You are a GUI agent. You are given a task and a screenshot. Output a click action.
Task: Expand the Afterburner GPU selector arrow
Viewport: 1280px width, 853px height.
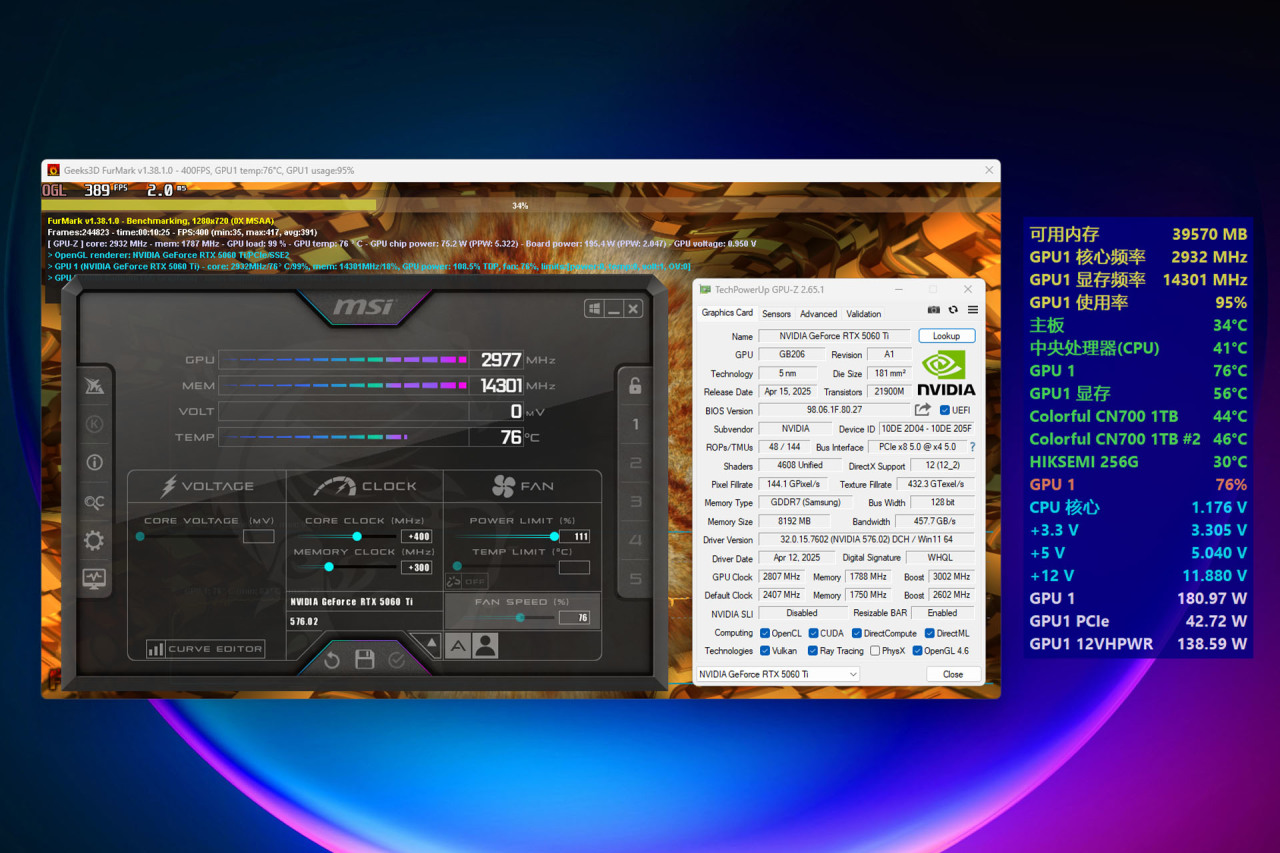coord(430,644)
